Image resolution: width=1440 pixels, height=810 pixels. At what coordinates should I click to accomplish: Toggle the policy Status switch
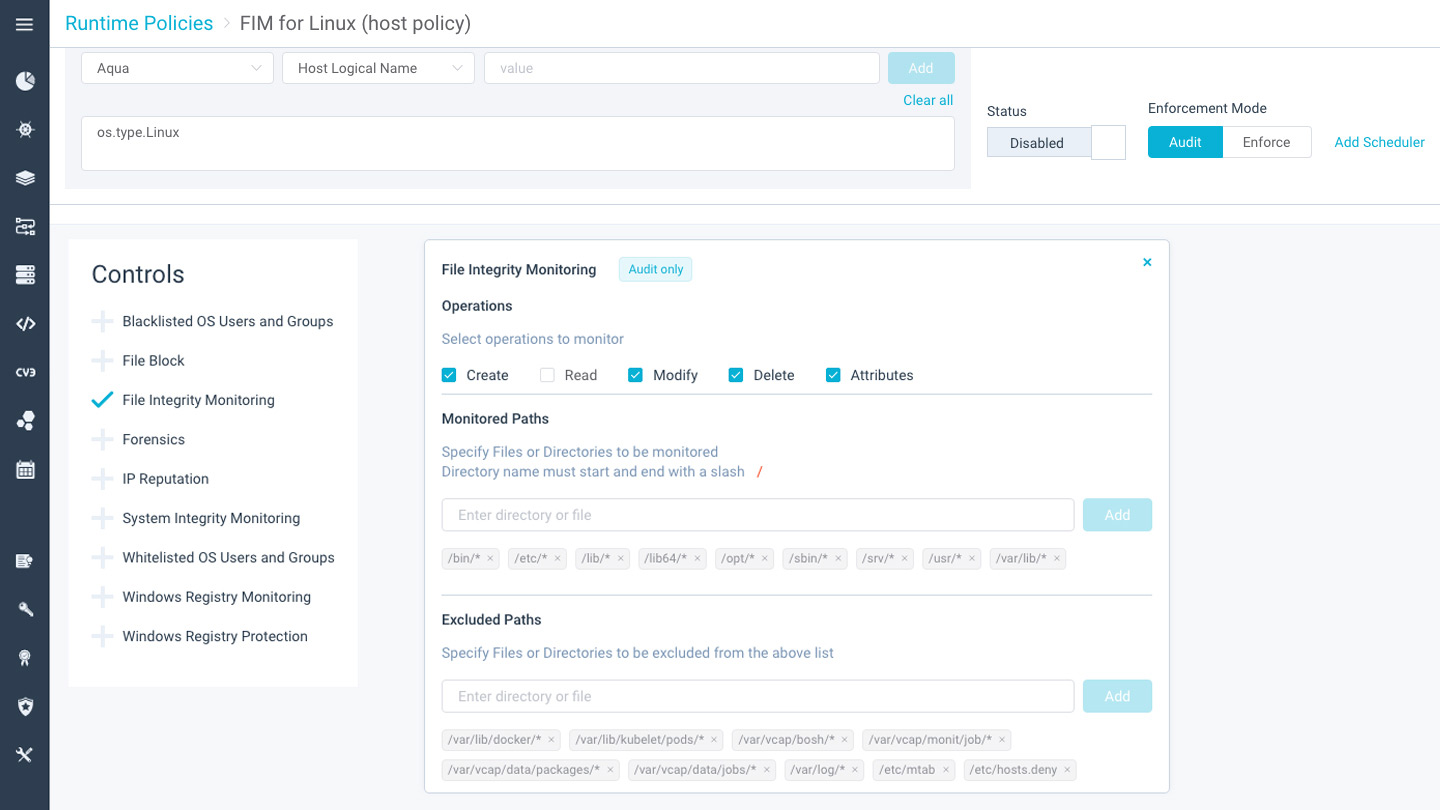(x=1056, y=142)
